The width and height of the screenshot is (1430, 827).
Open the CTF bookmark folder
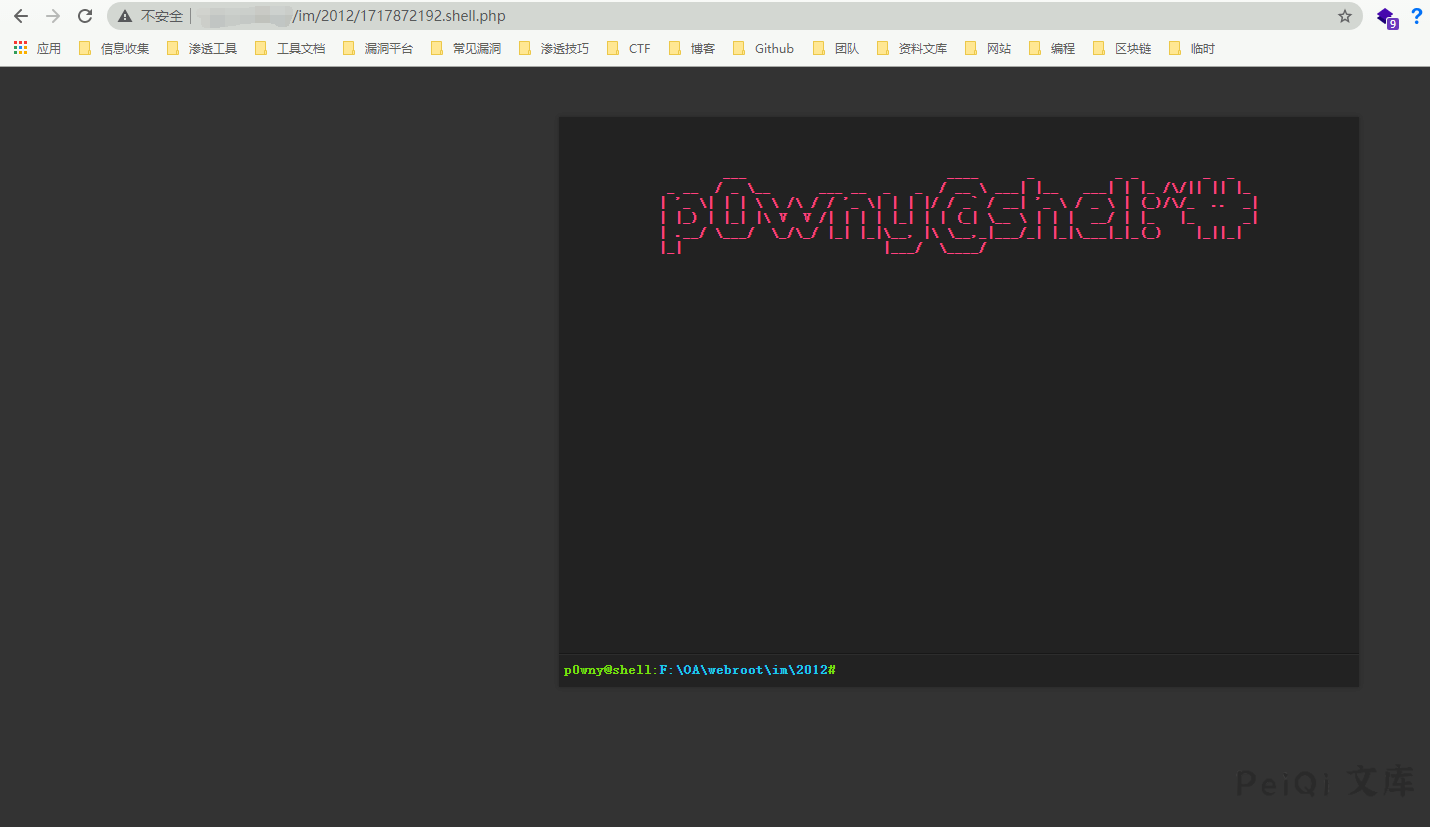coord(628,48)
